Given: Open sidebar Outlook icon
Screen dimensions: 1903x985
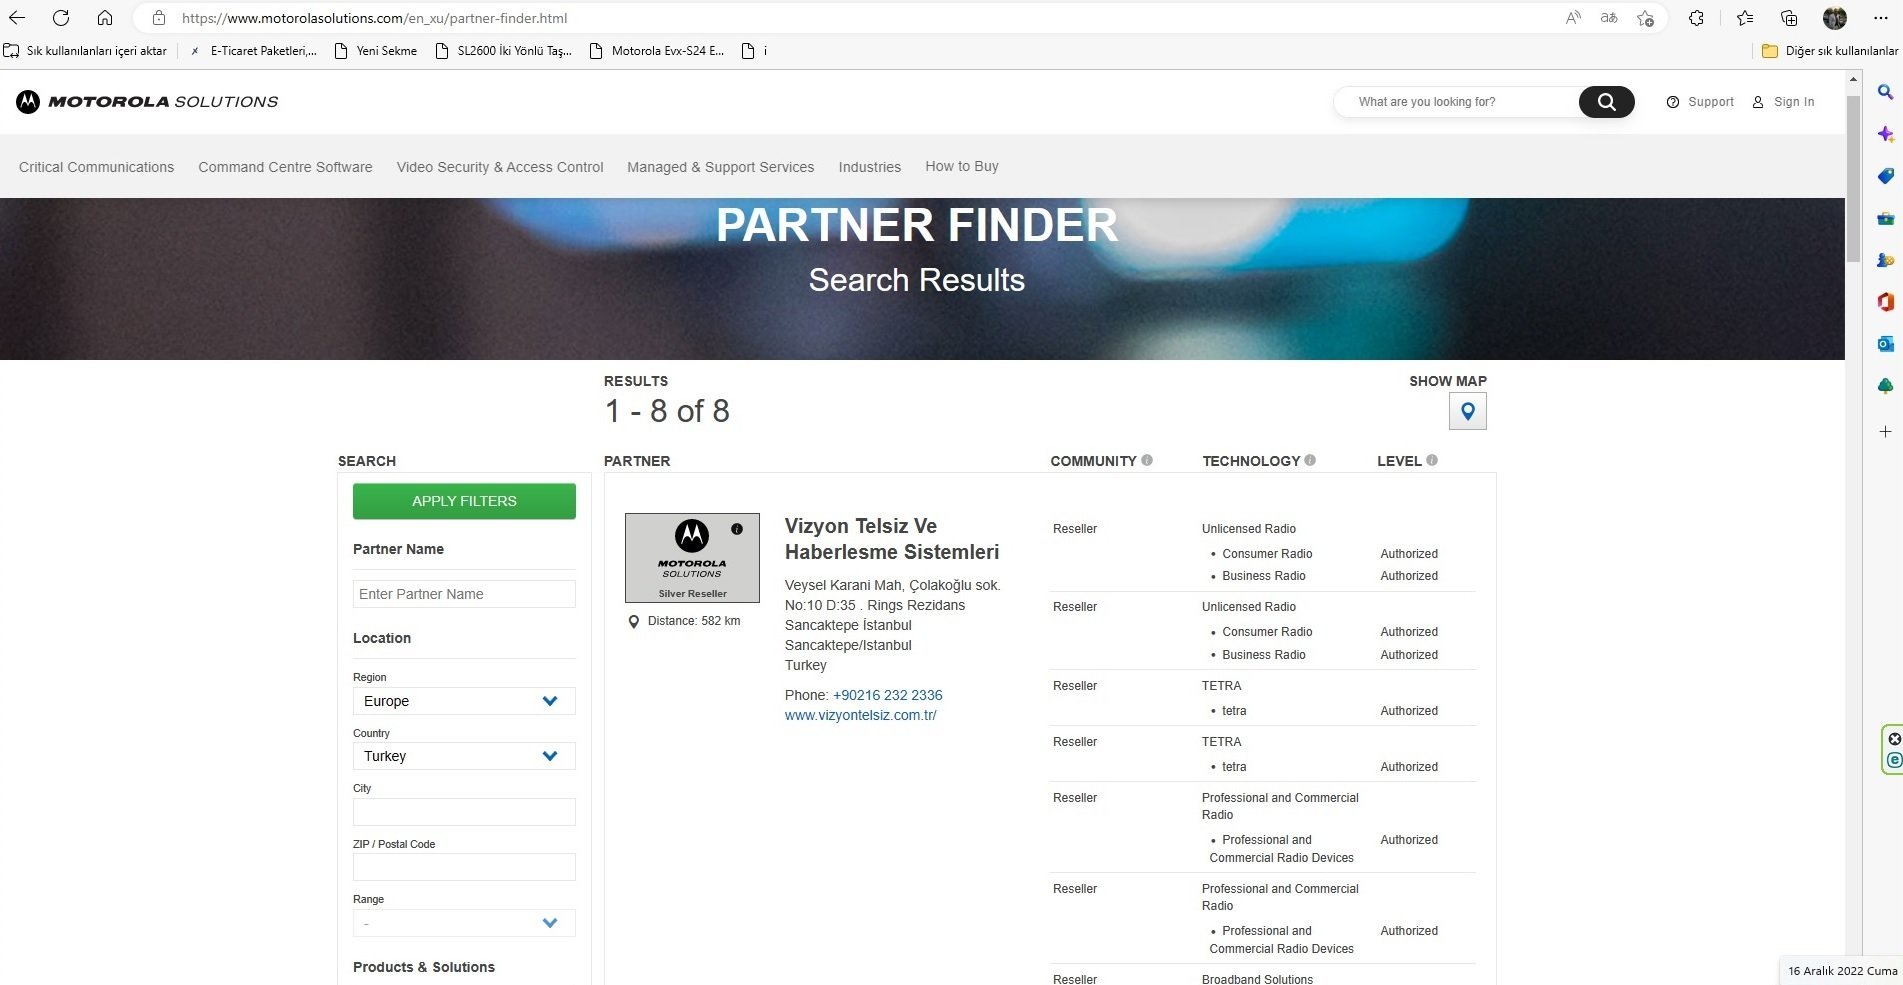Looking at the screenshot, I should coord(1885,344).
